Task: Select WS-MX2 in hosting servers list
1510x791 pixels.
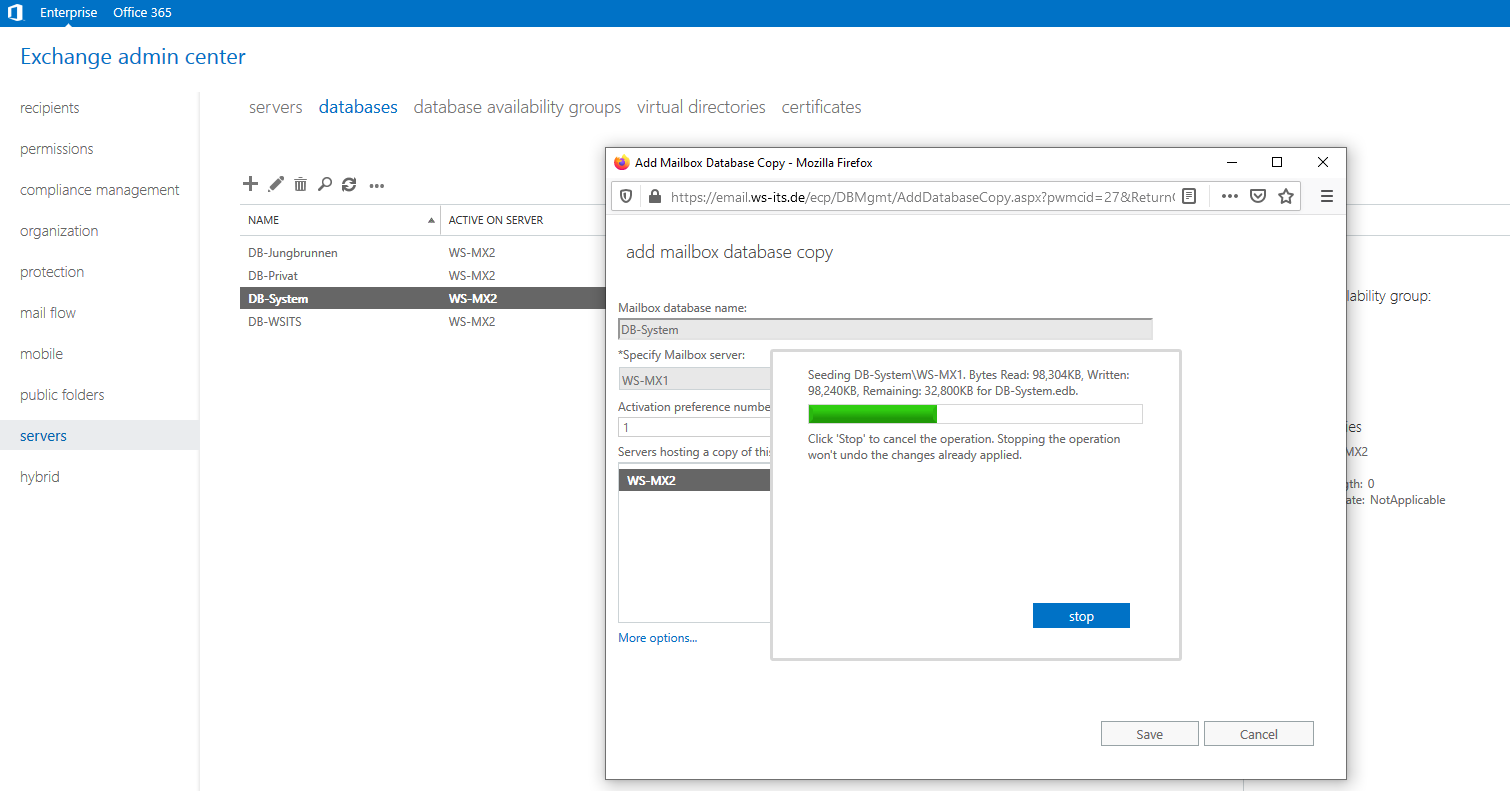Action: pos(695,481)
